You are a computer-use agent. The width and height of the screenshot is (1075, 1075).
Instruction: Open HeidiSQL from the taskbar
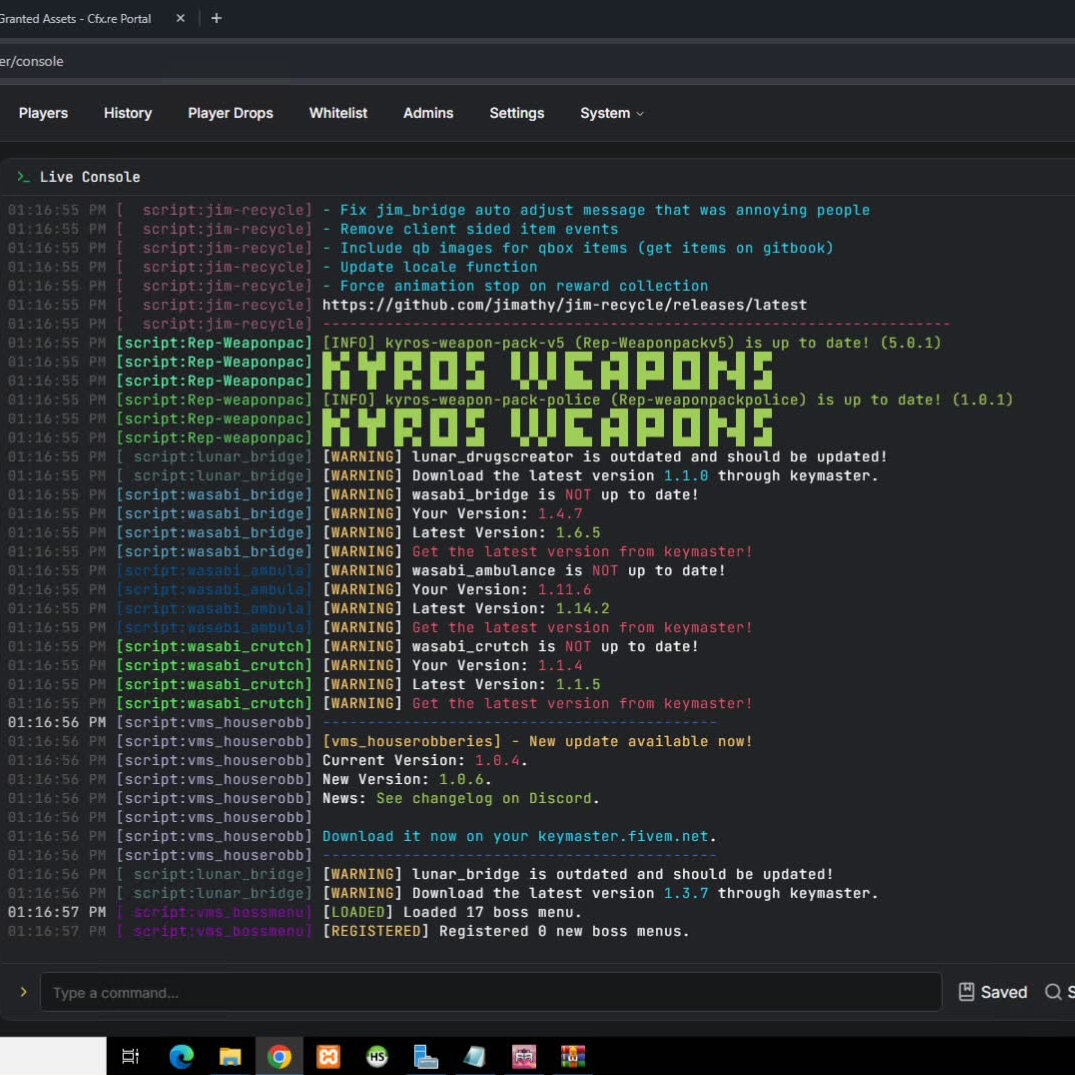tap(377, 1056)
